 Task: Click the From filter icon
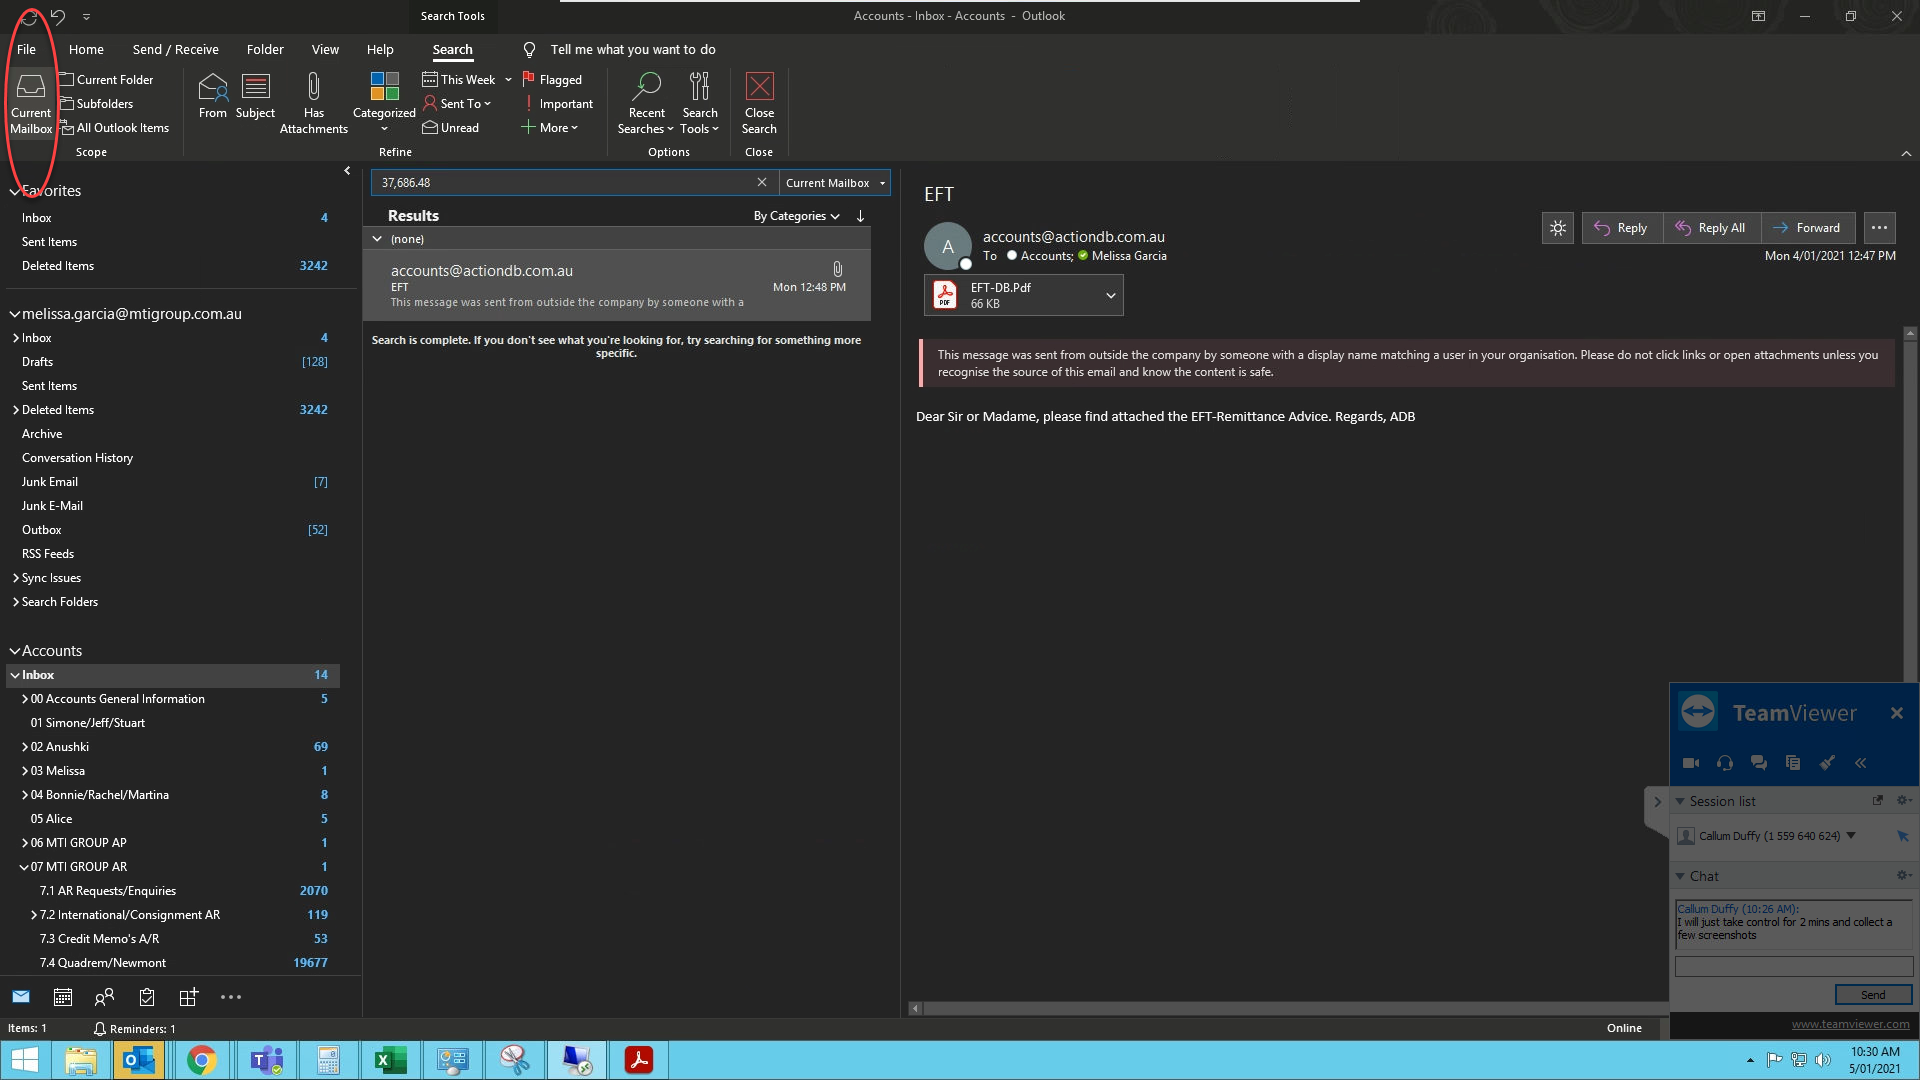pos(212,88)
